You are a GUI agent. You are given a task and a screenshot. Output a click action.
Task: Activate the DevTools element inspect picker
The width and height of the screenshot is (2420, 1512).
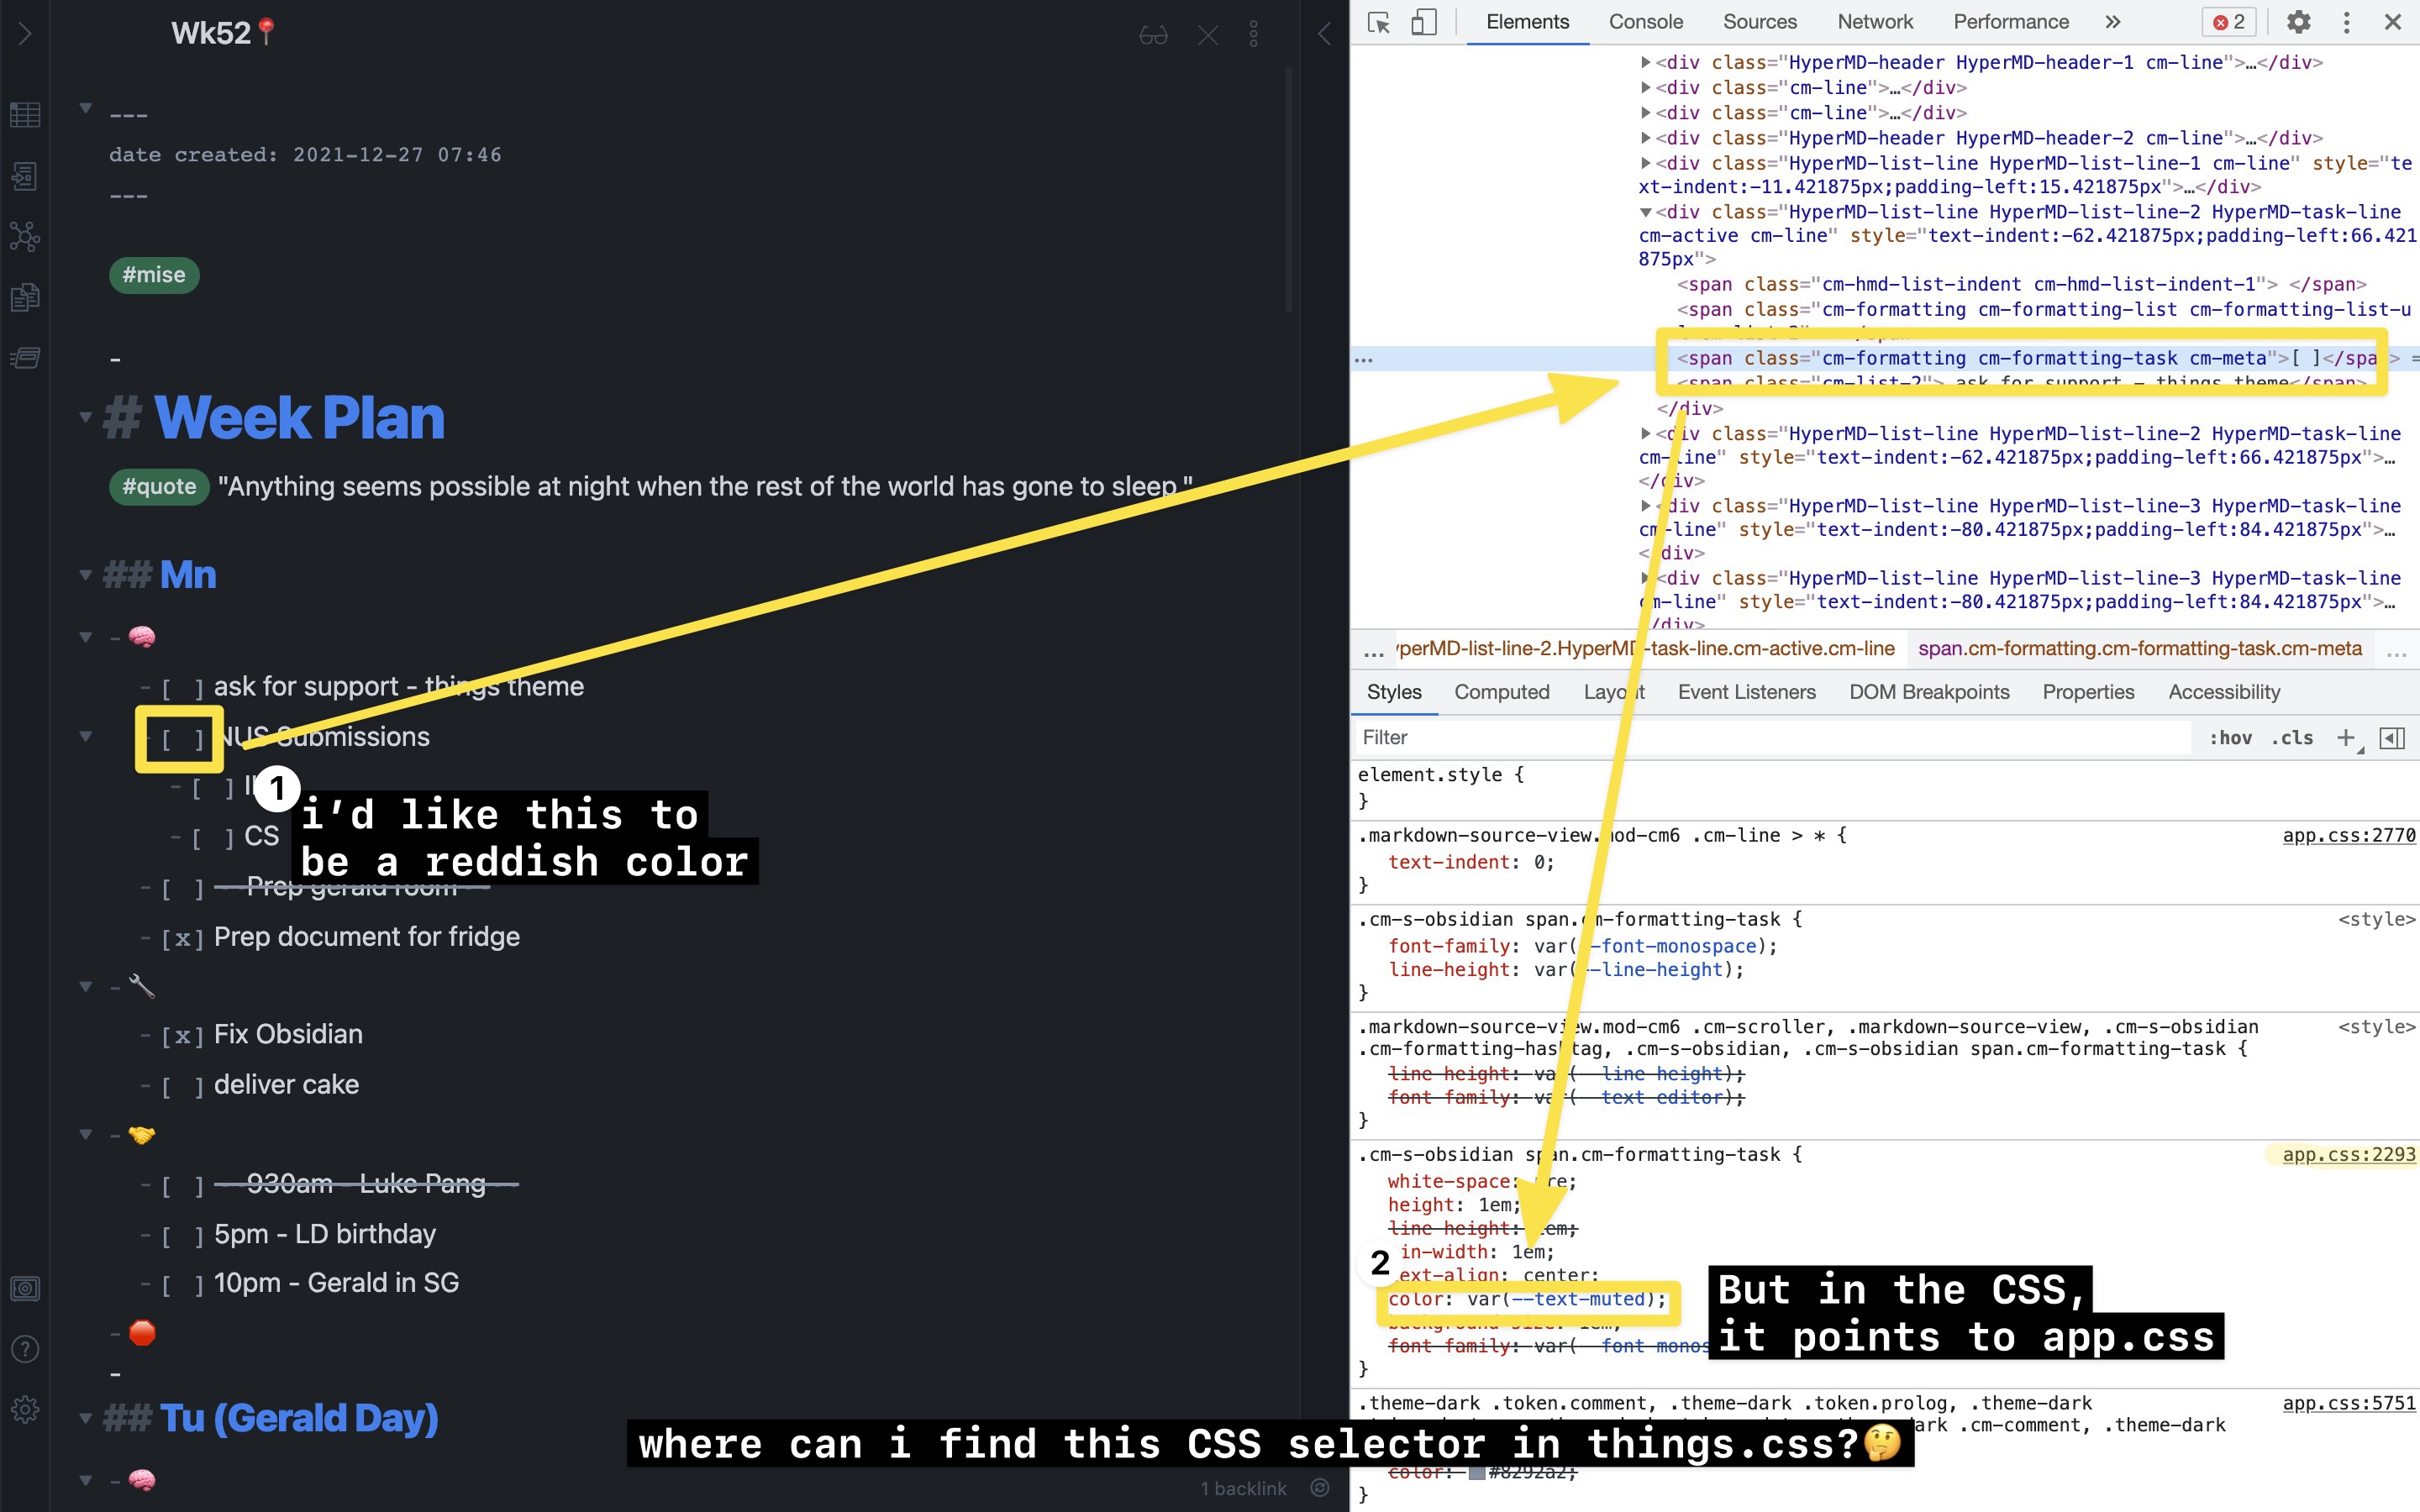coord(1379,22)
